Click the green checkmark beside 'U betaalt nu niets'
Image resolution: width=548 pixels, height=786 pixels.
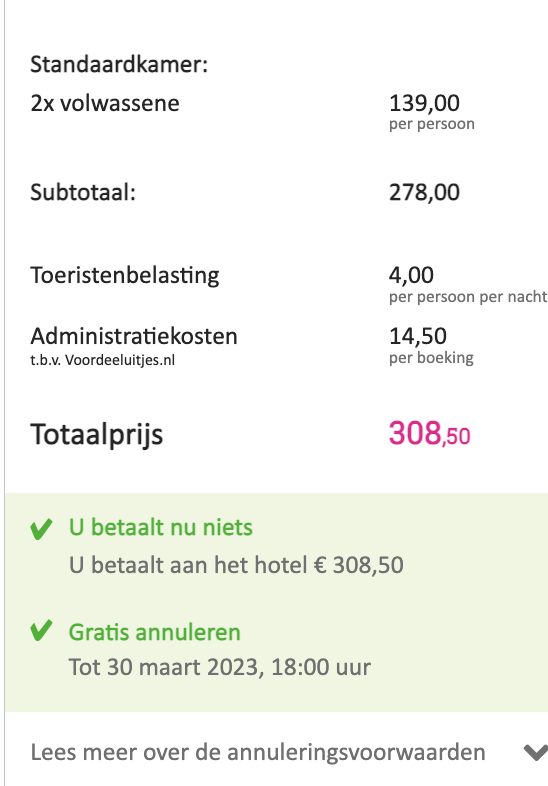pyautogui.click(x=41, y=529)
